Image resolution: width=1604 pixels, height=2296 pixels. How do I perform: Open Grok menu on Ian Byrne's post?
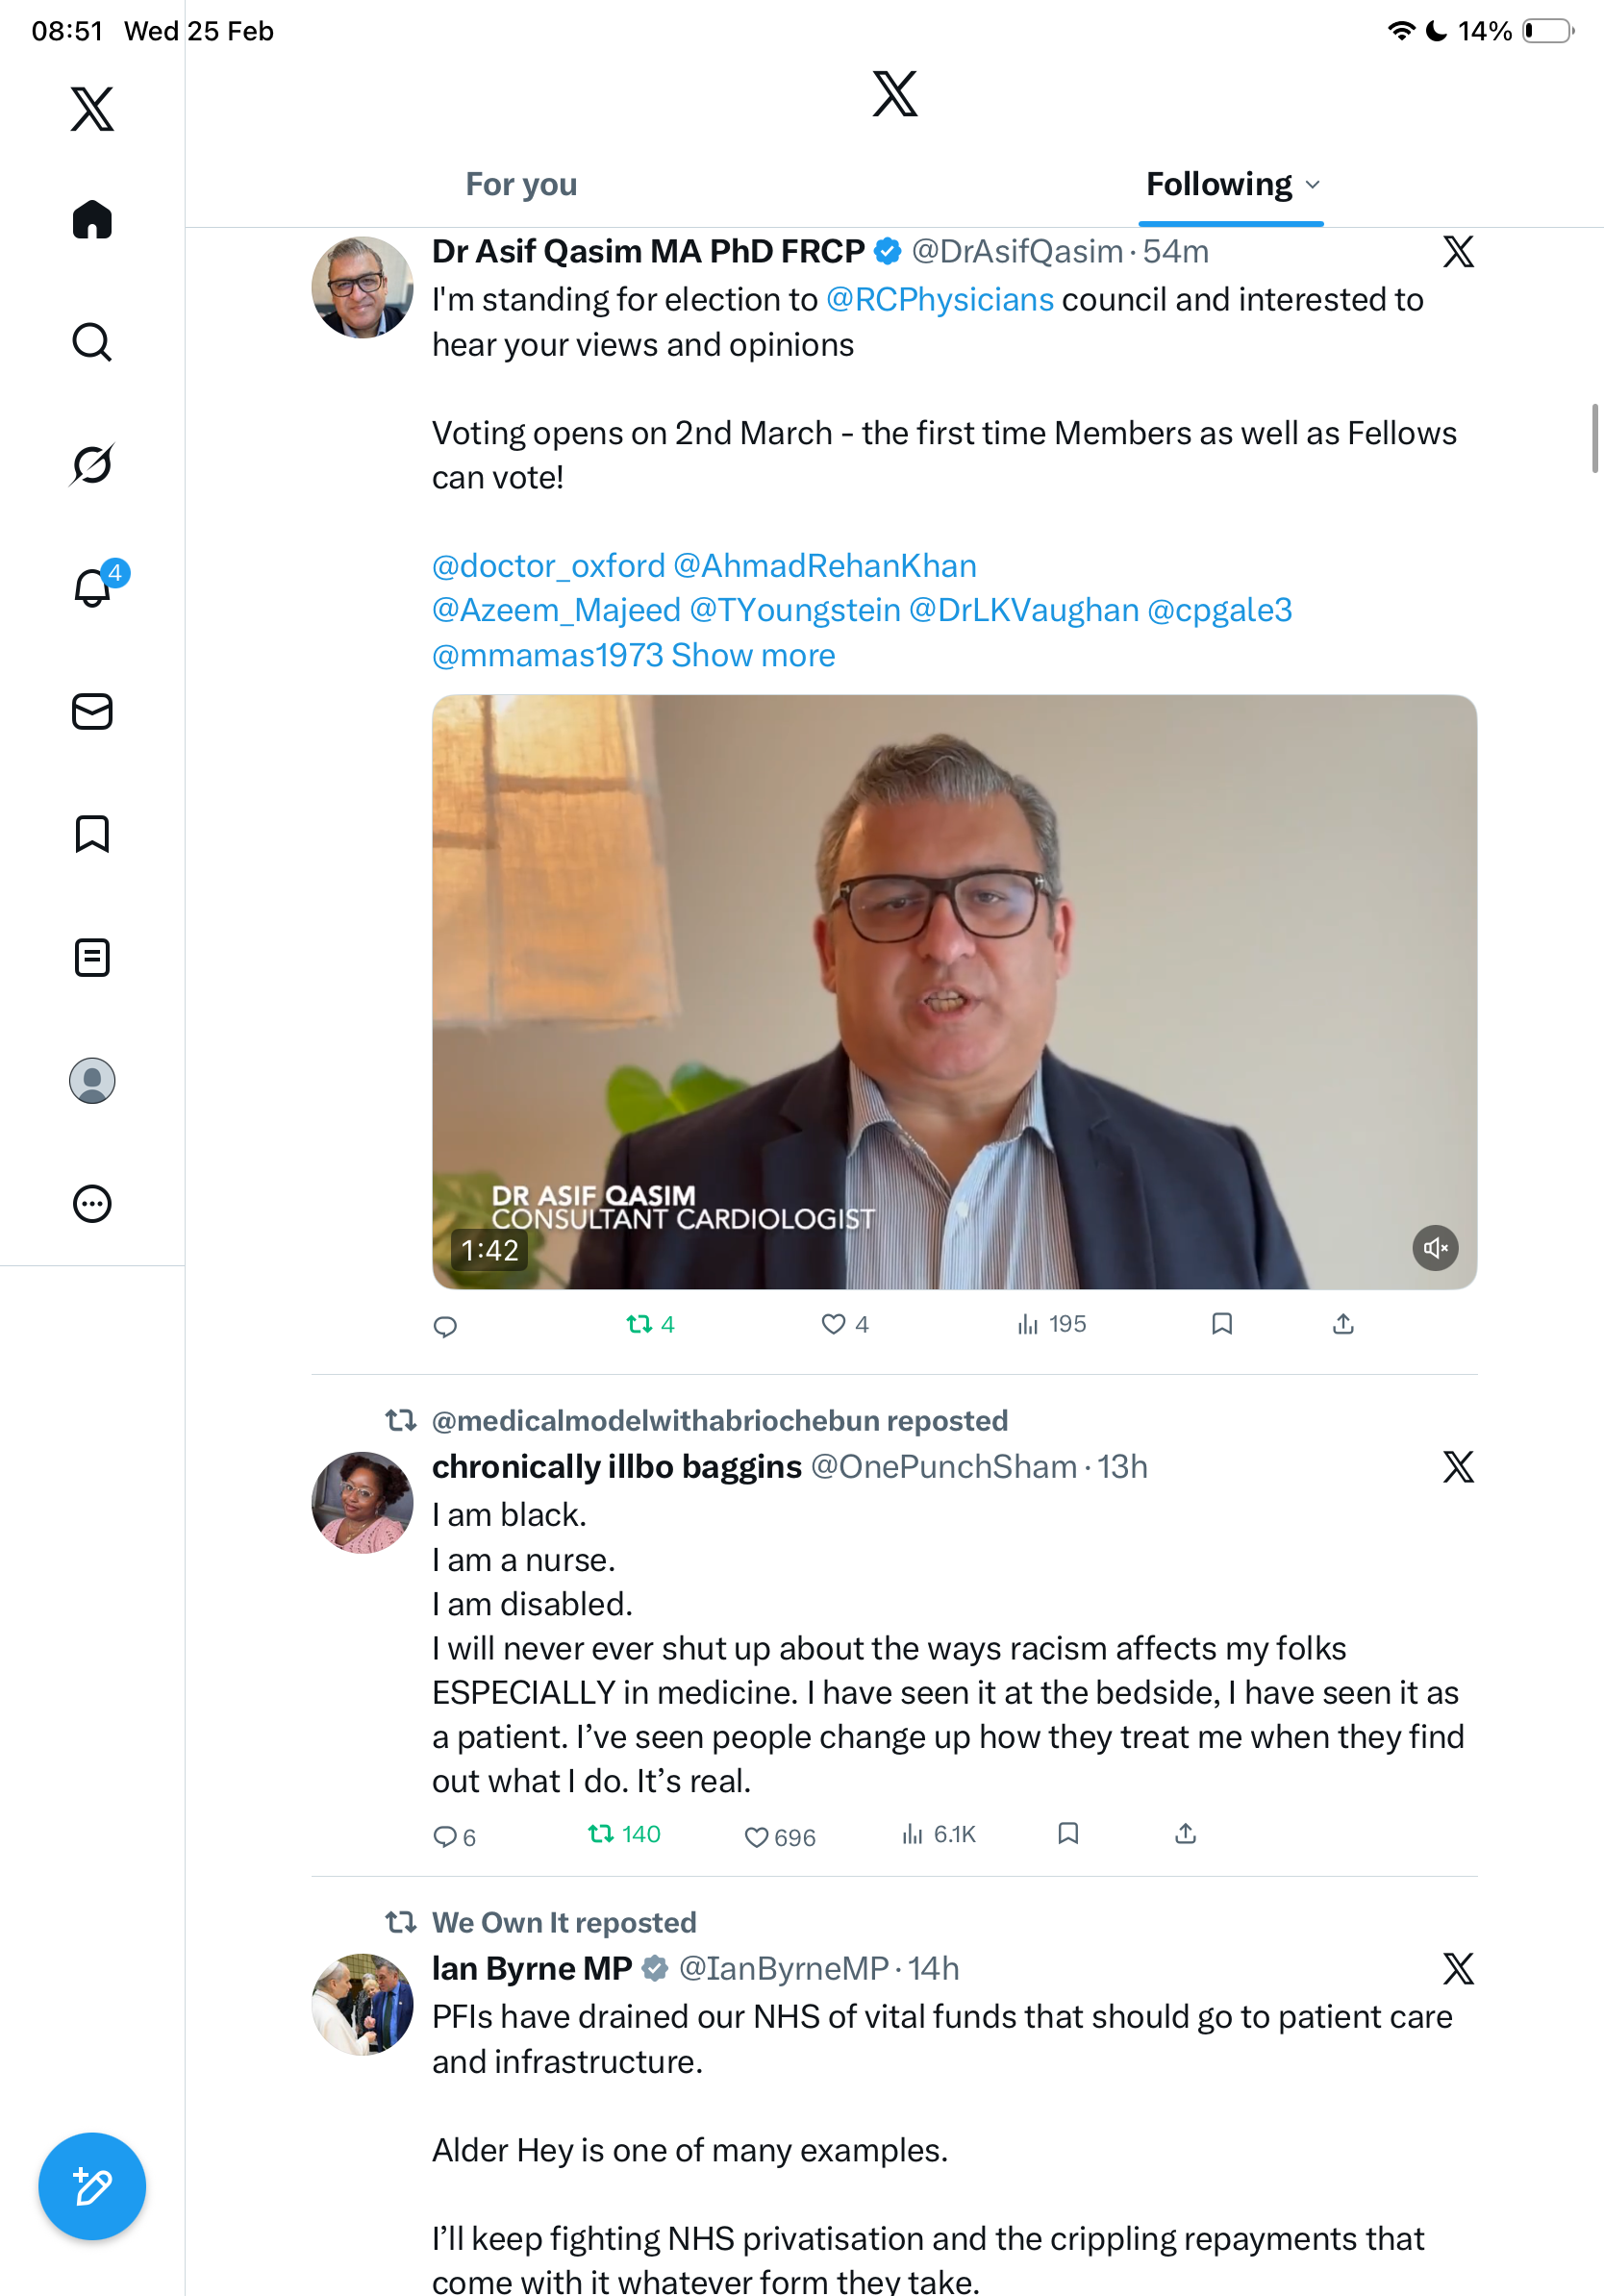1458,1968
